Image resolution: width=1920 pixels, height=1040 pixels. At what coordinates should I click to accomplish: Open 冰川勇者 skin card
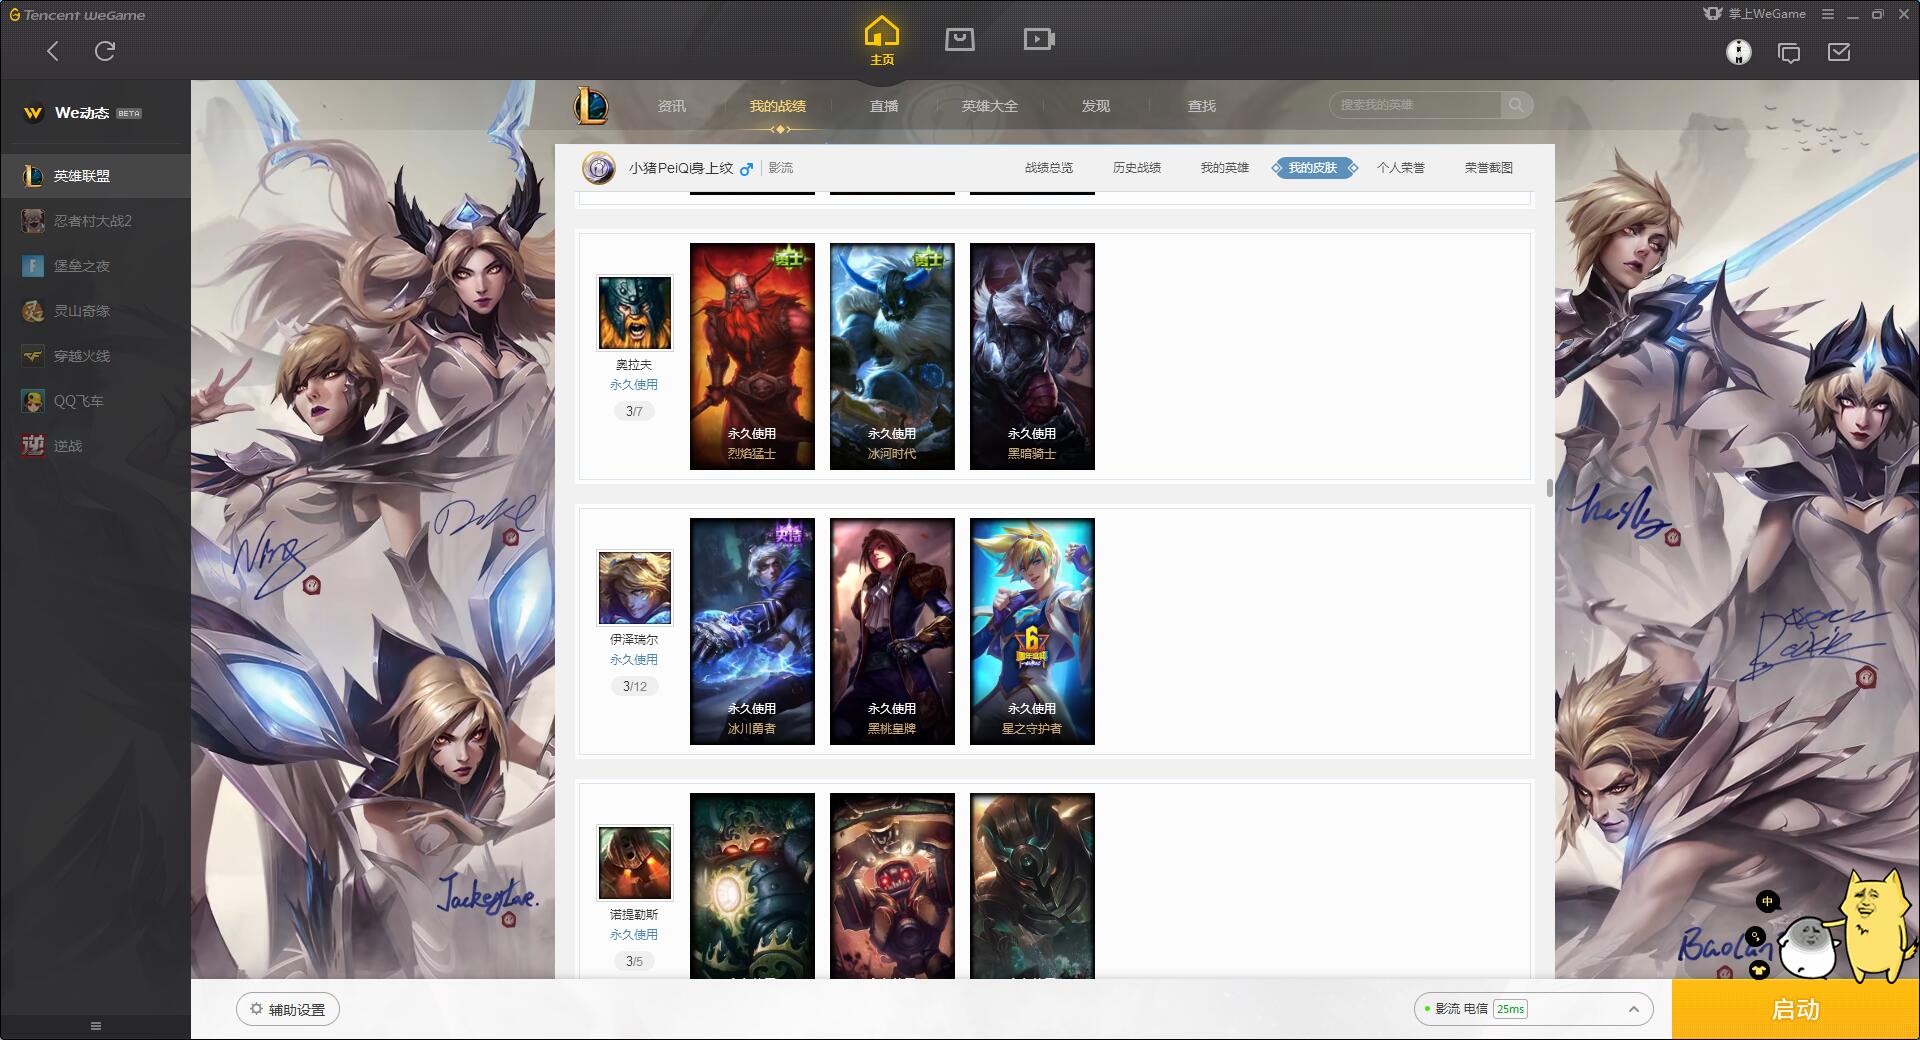pyautogui.click(x=752, y=631)
